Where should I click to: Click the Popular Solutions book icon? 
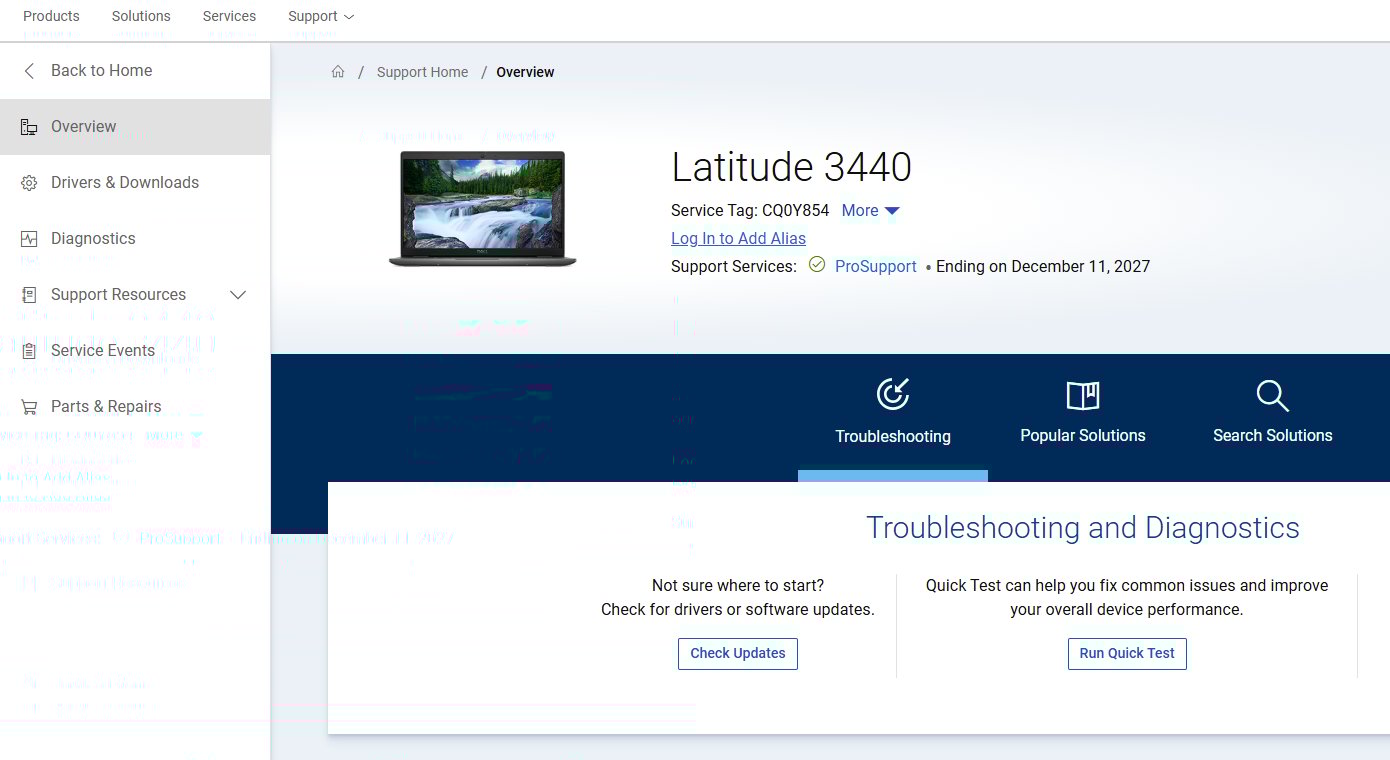pos(1083,396)
